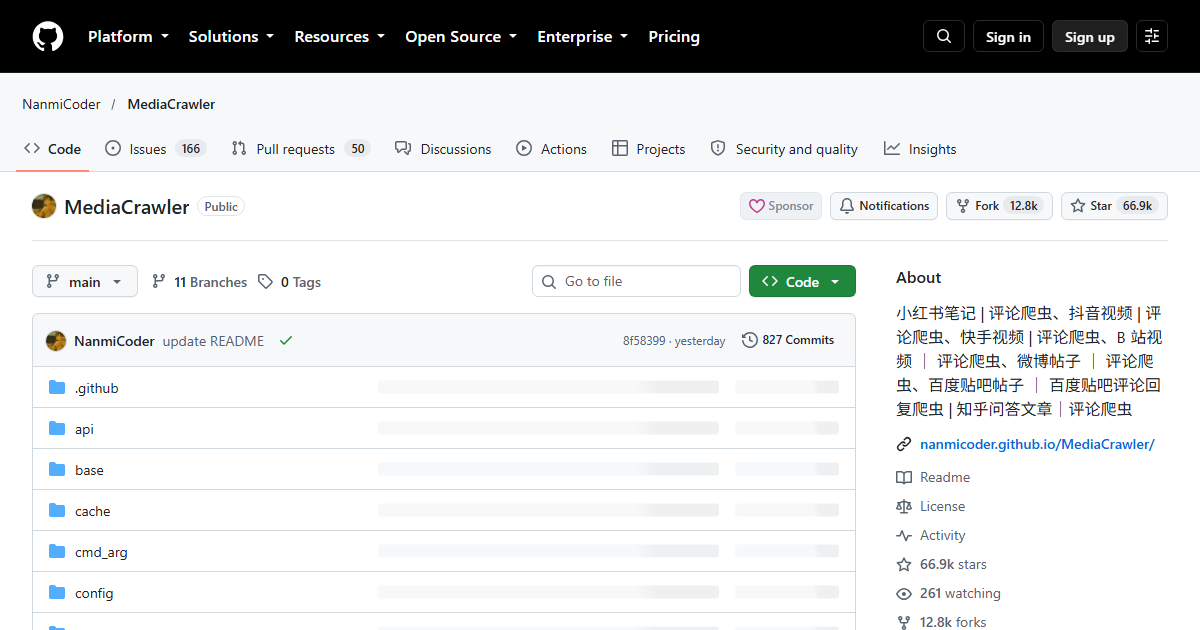This screenshot has width=1200, height=630.
Task: Switch to the Pull requests tab
Action: point(300,149)
